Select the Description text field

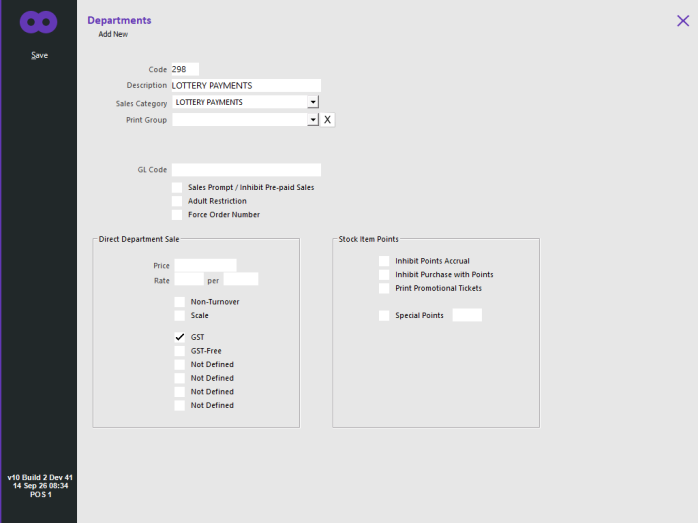point(246,85)
